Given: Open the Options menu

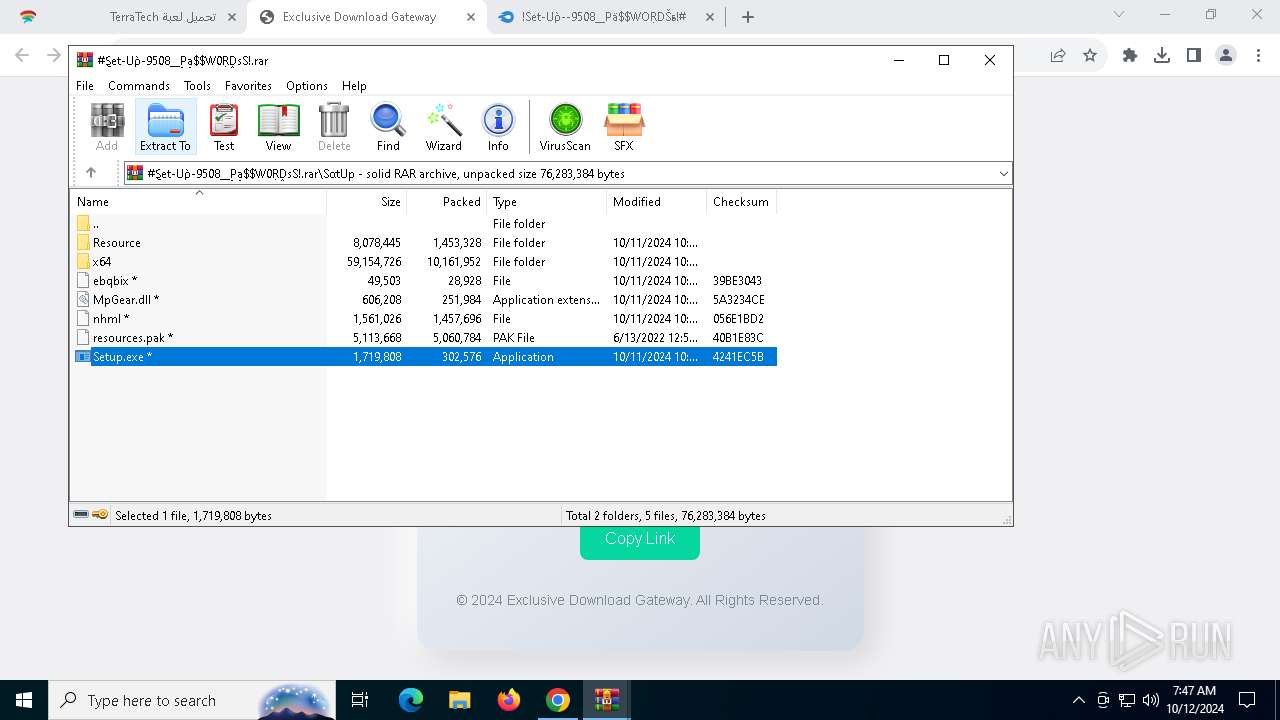Looking at the screenshot, I should pos(307,86).
